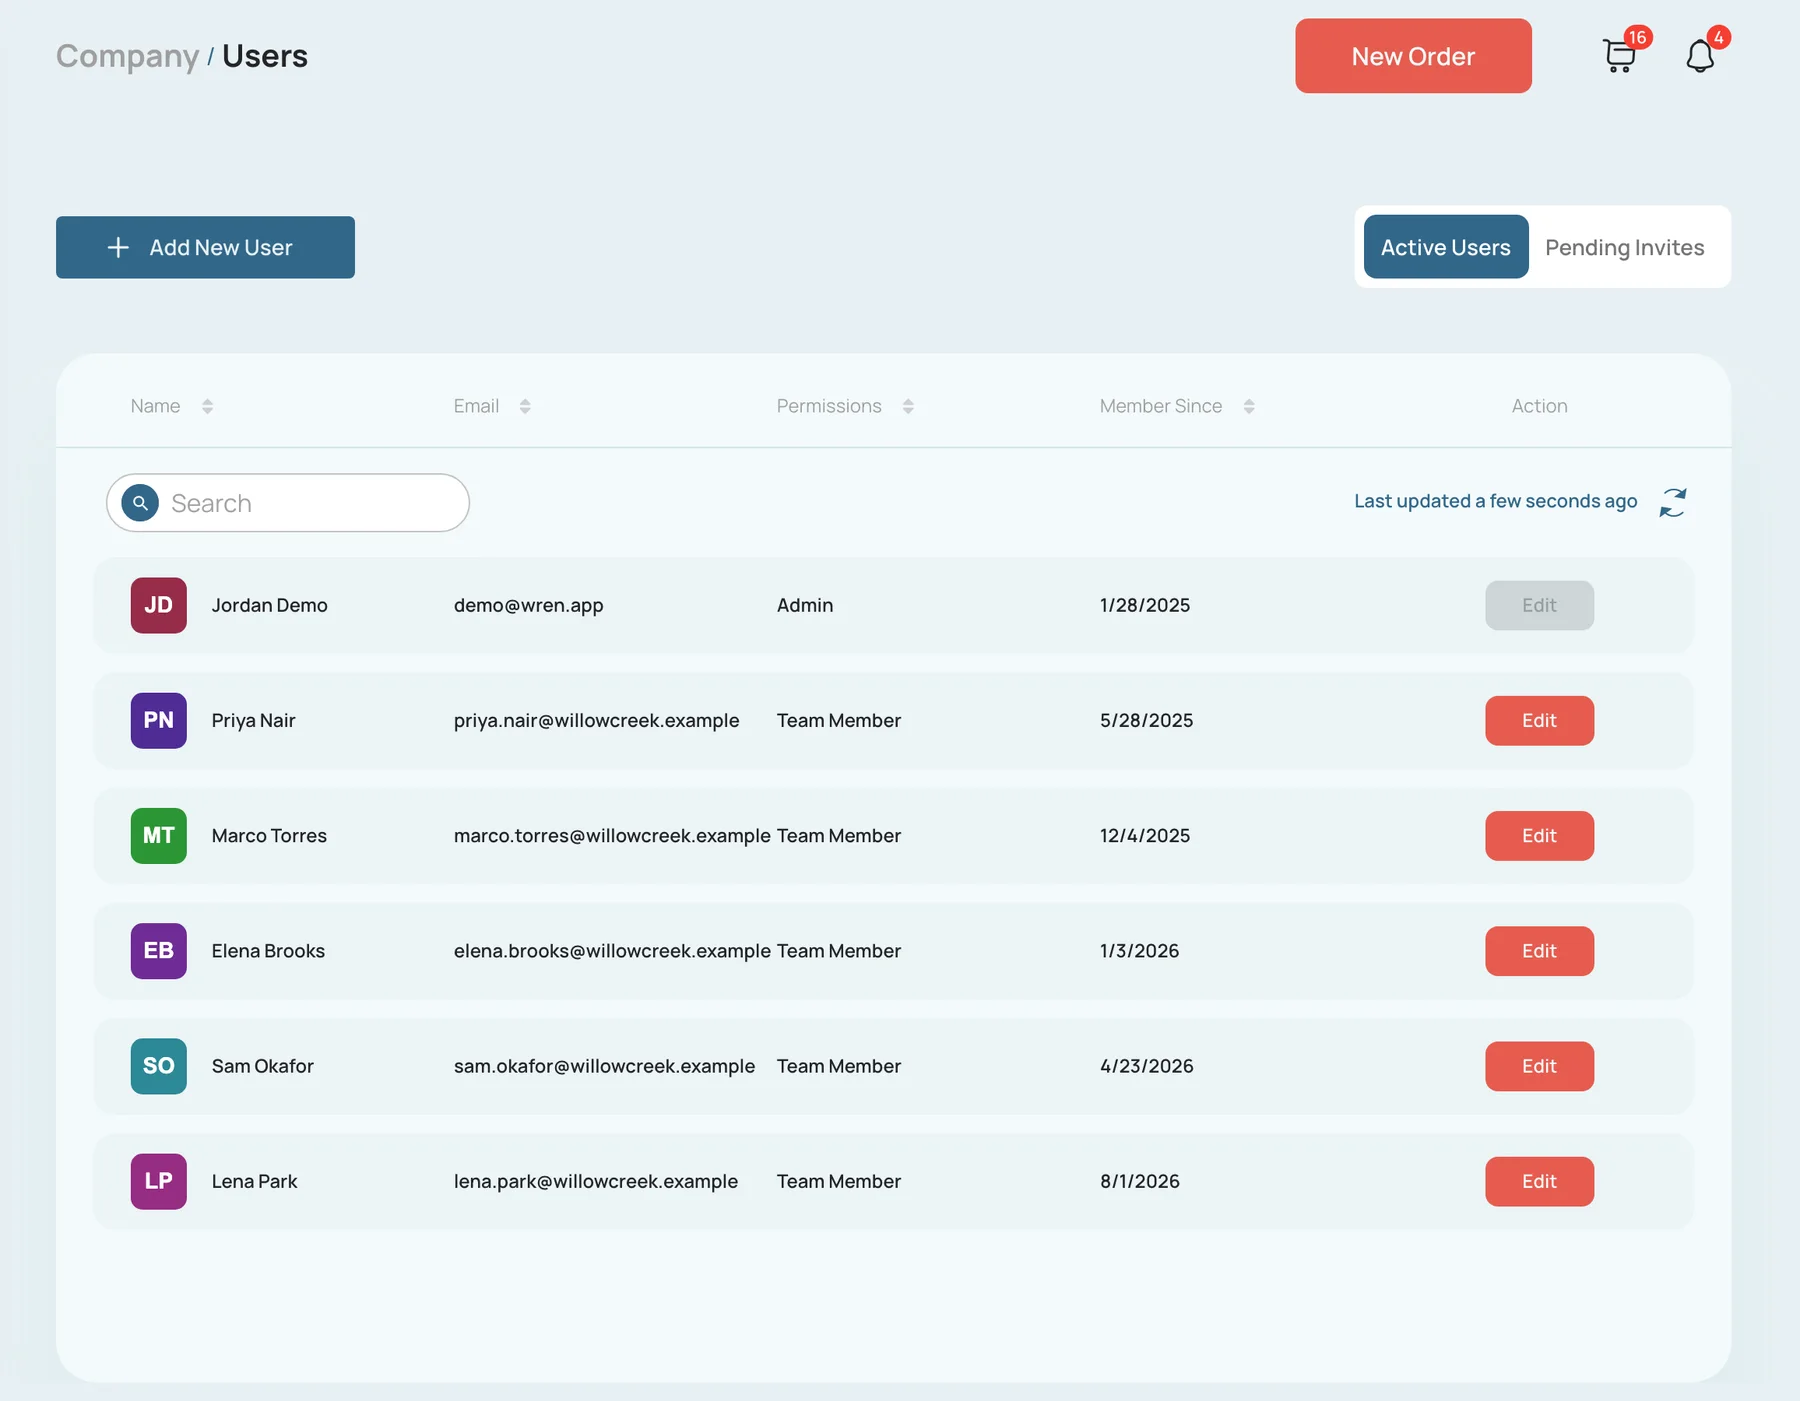Viewport: 1800px width, 1401px height.
Task: Edit the Elena Brooks user
Action: pos(1539,951)
